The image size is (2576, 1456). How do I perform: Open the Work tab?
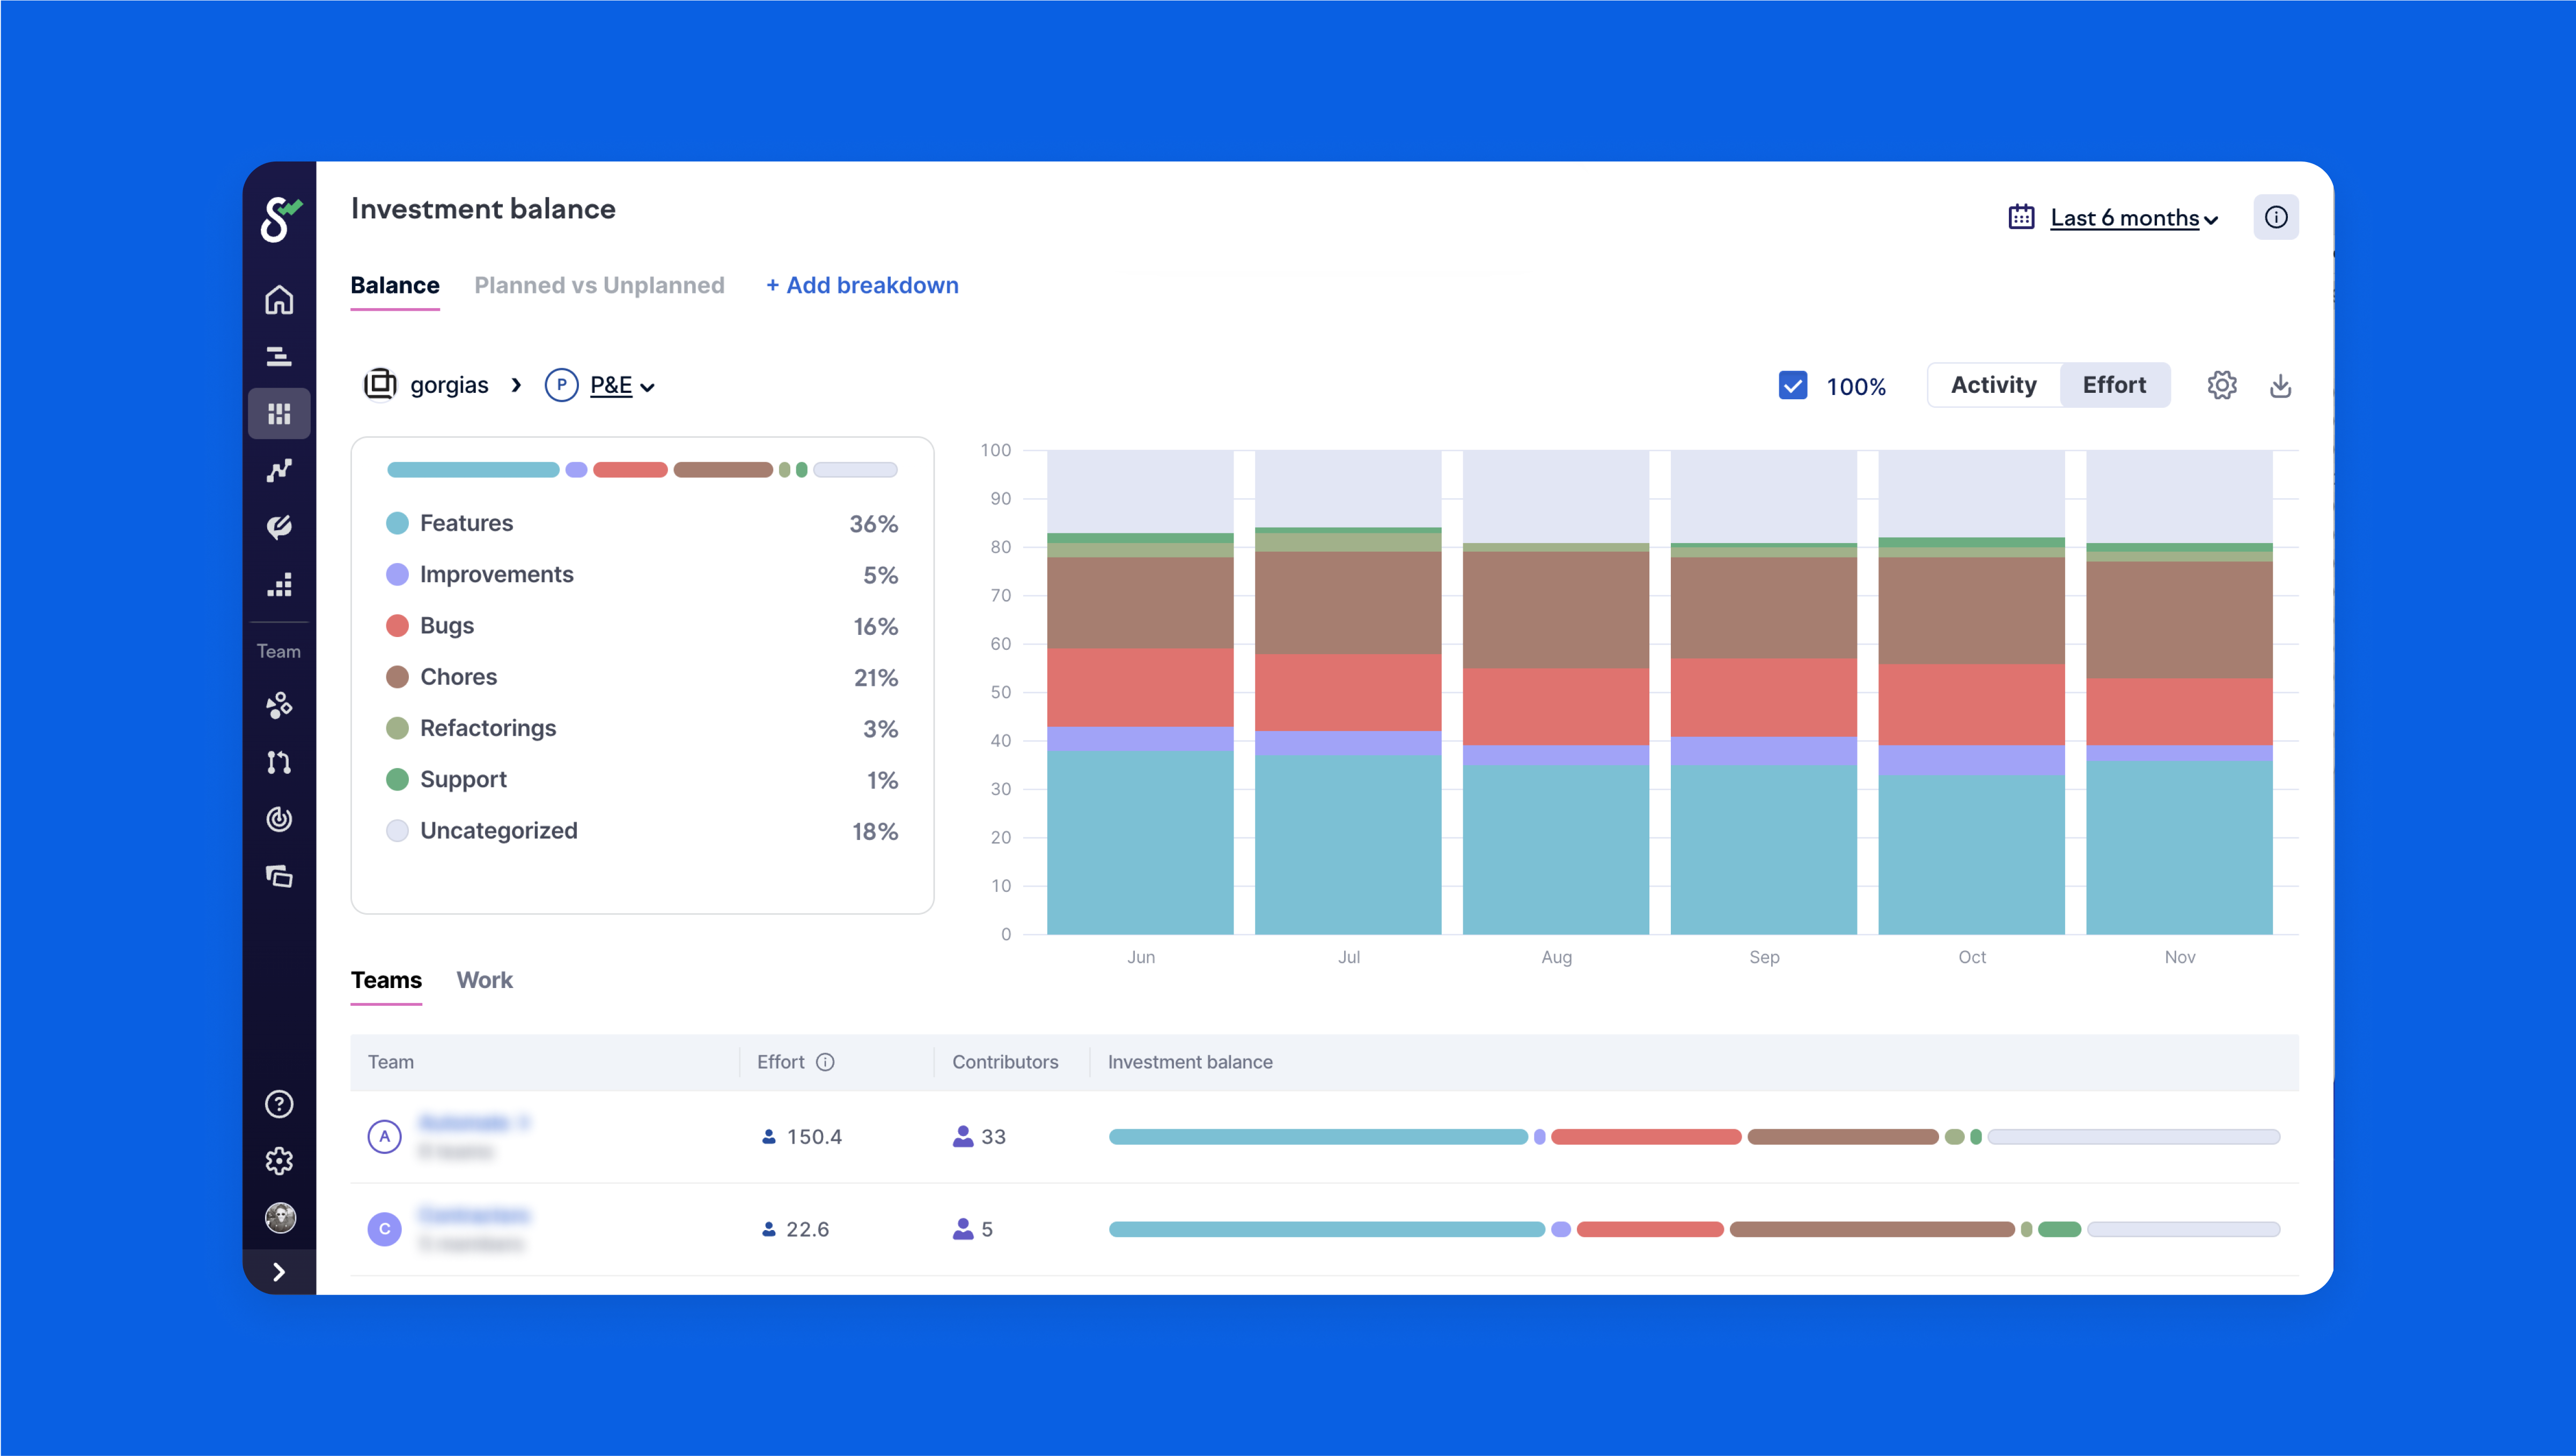point(484,980)
